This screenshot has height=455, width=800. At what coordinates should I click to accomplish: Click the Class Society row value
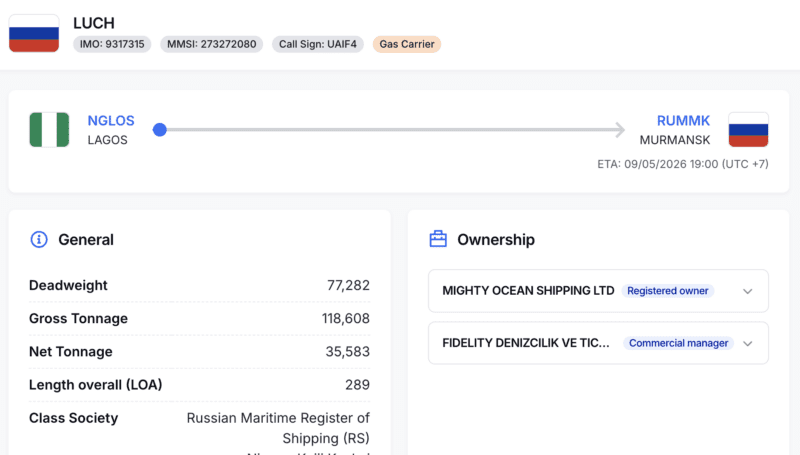(x=278, y=426)
